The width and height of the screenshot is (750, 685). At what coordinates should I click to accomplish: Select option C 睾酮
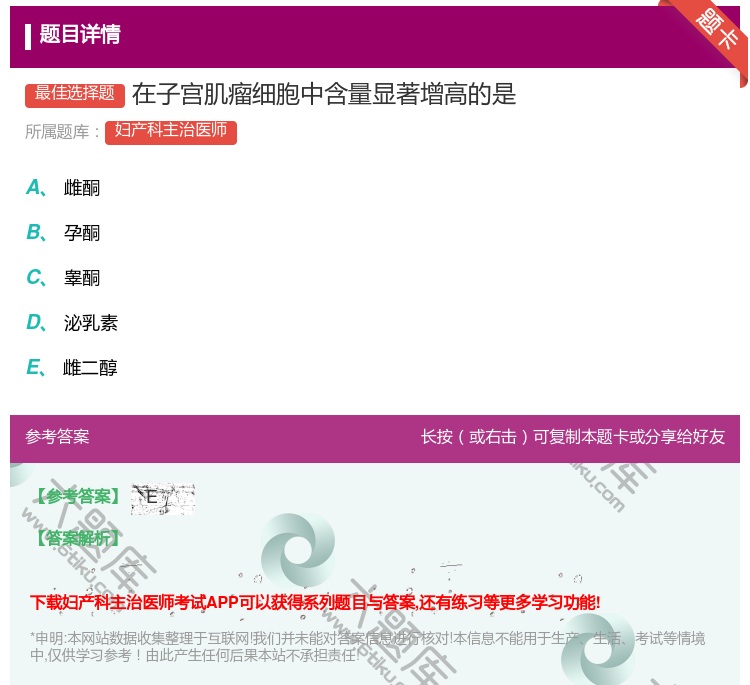click(x=63, y=278)
